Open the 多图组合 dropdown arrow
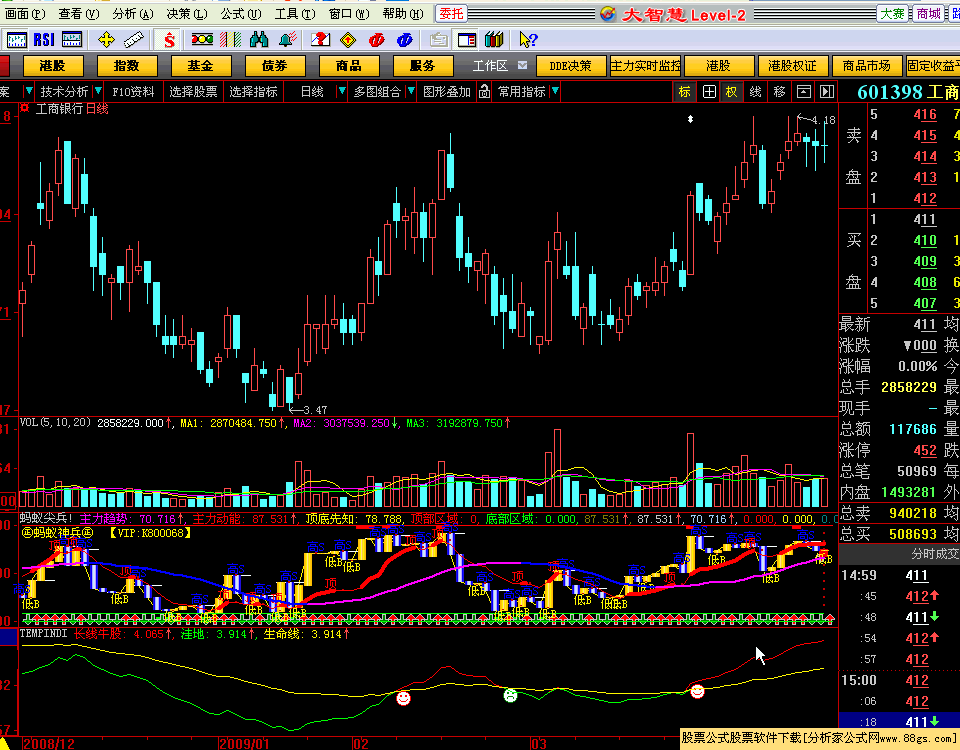Screen dimensions: 960x750 (411, 91)
